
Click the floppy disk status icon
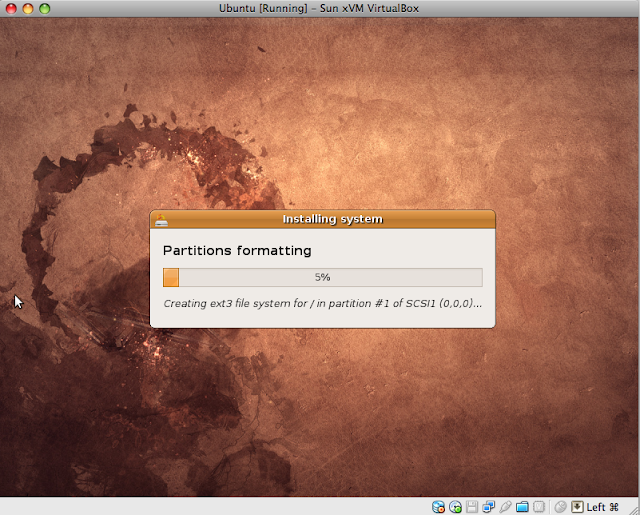(472, 507)
